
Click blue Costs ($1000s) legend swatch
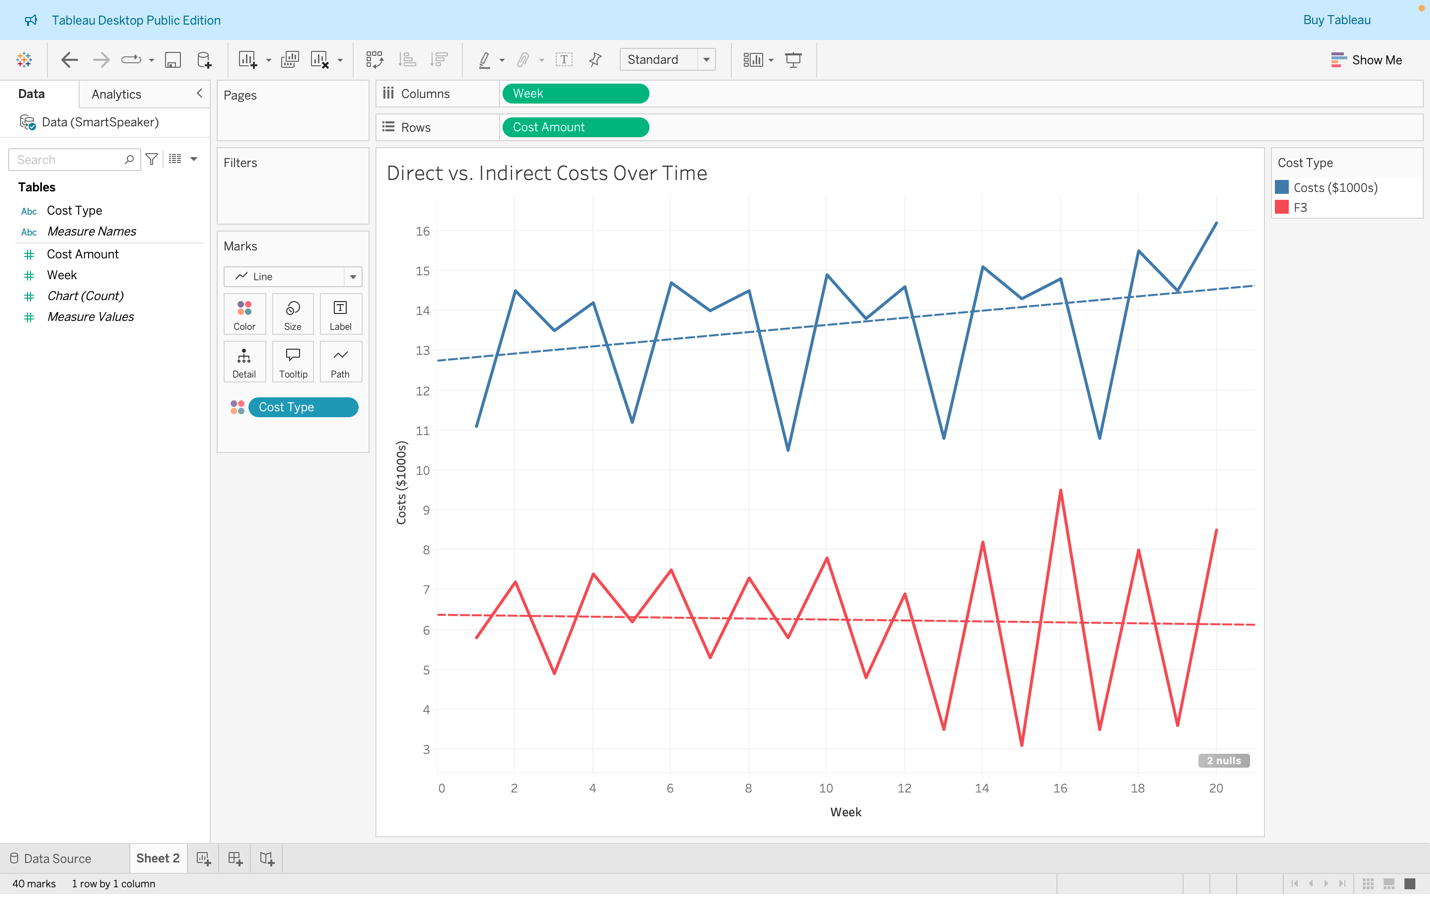tap(1282, 187)
